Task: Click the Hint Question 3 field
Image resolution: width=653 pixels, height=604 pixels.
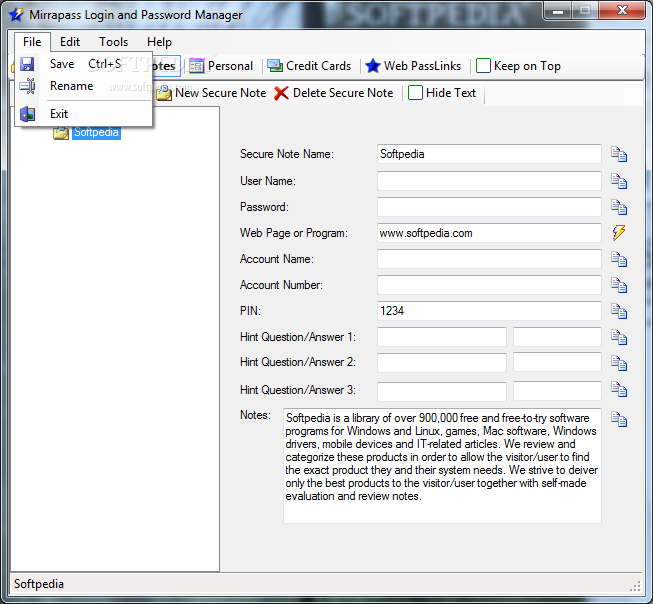Action: 442,391
